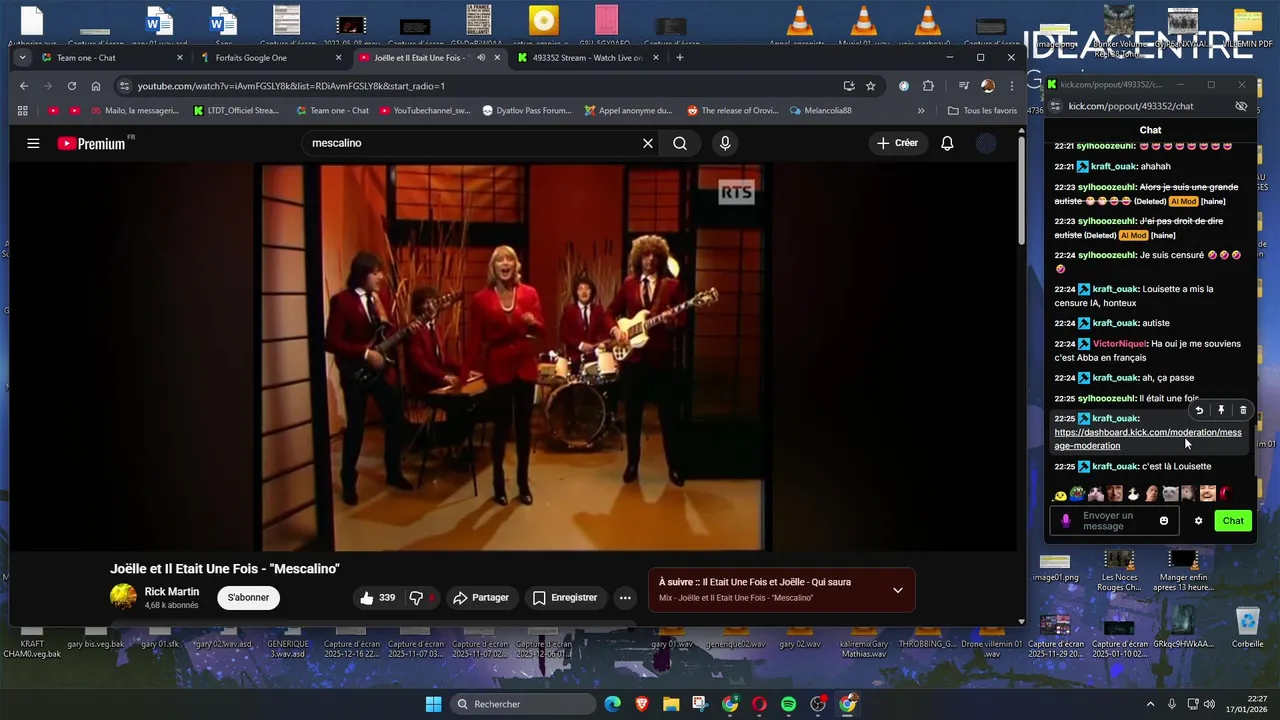Go to the browser home page

point(96,86)
